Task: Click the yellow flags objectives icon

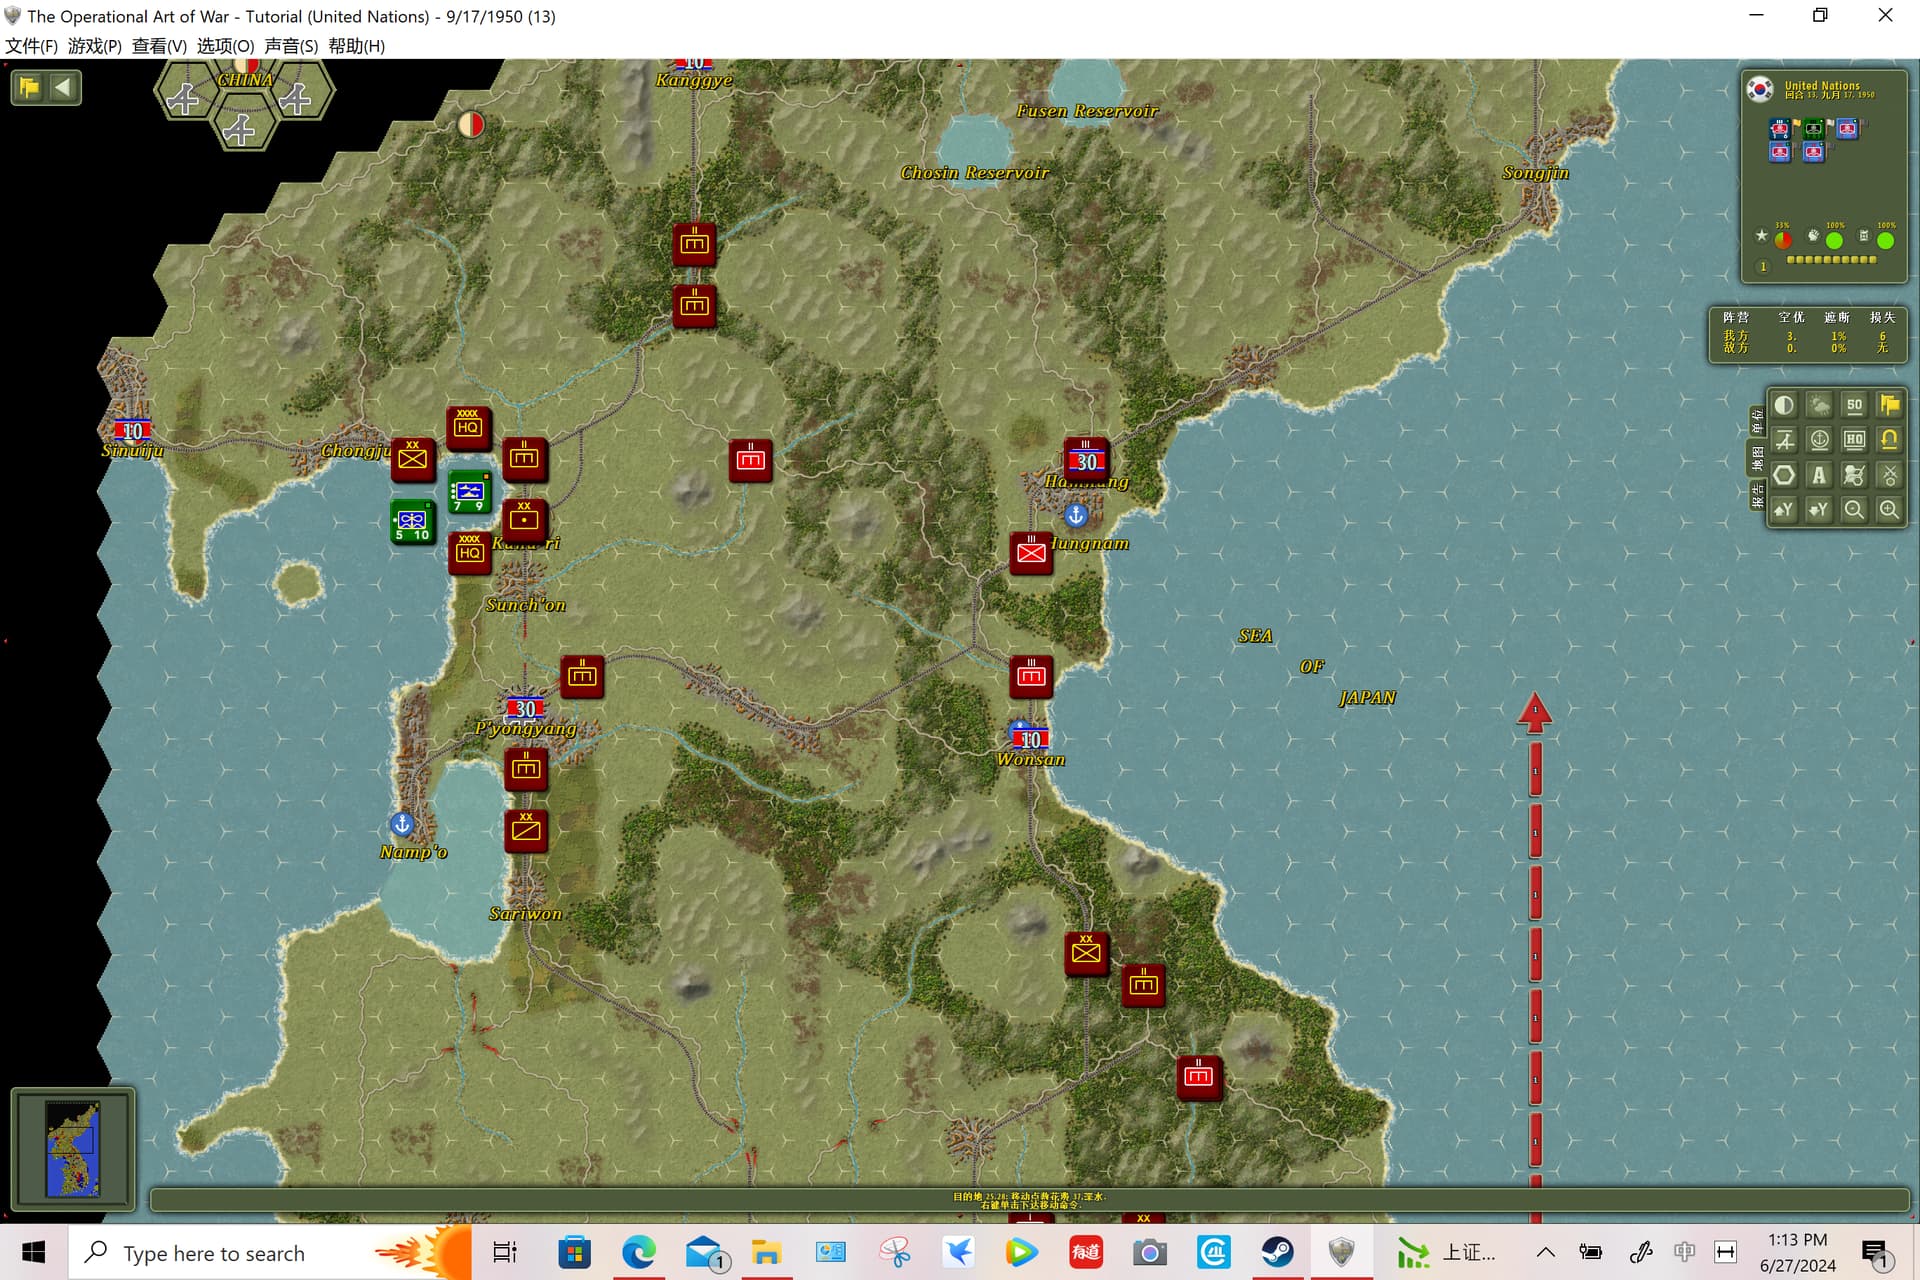Action: click(x=1889, y=405)
